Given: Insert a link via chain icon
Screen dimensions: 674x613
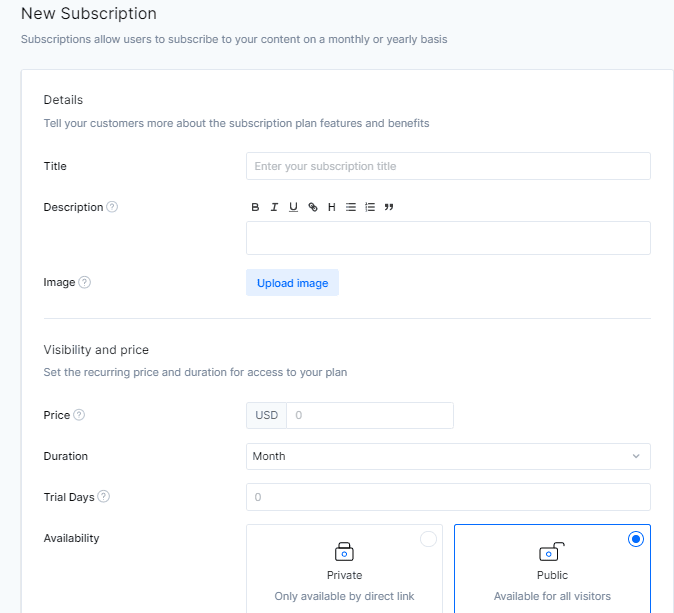Looking at the screenshot, I should tap(312, 207).
